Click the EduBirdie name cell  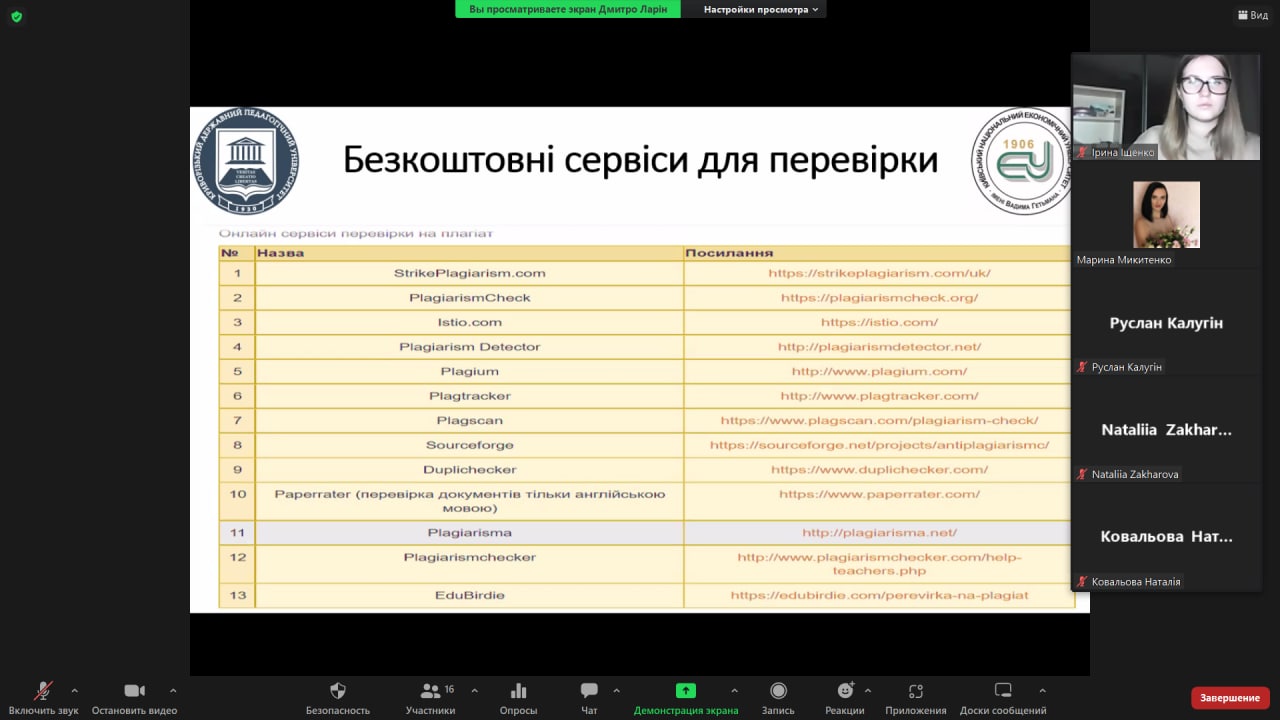(x=469, y=595)
